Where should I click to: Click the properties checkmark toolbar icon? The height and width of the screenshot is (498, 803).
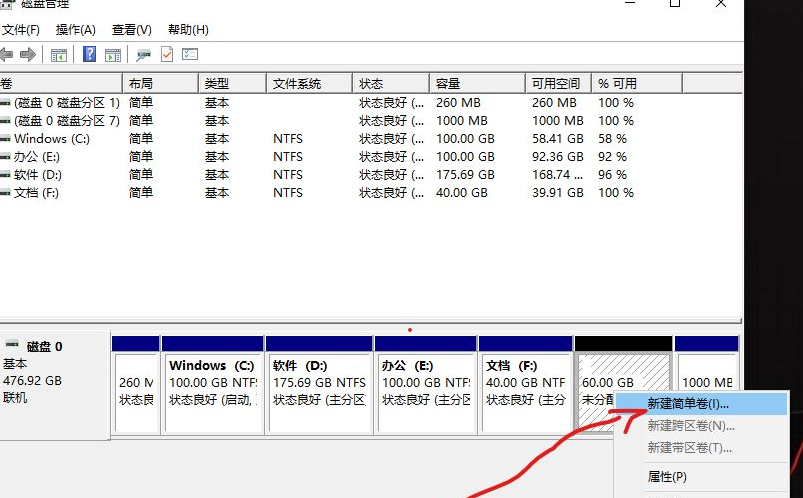167,54
